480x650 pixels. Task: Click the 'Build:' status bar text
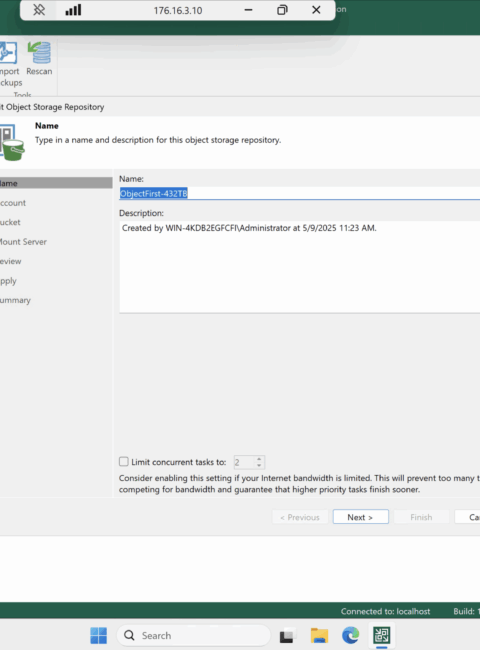pos(464,611)
